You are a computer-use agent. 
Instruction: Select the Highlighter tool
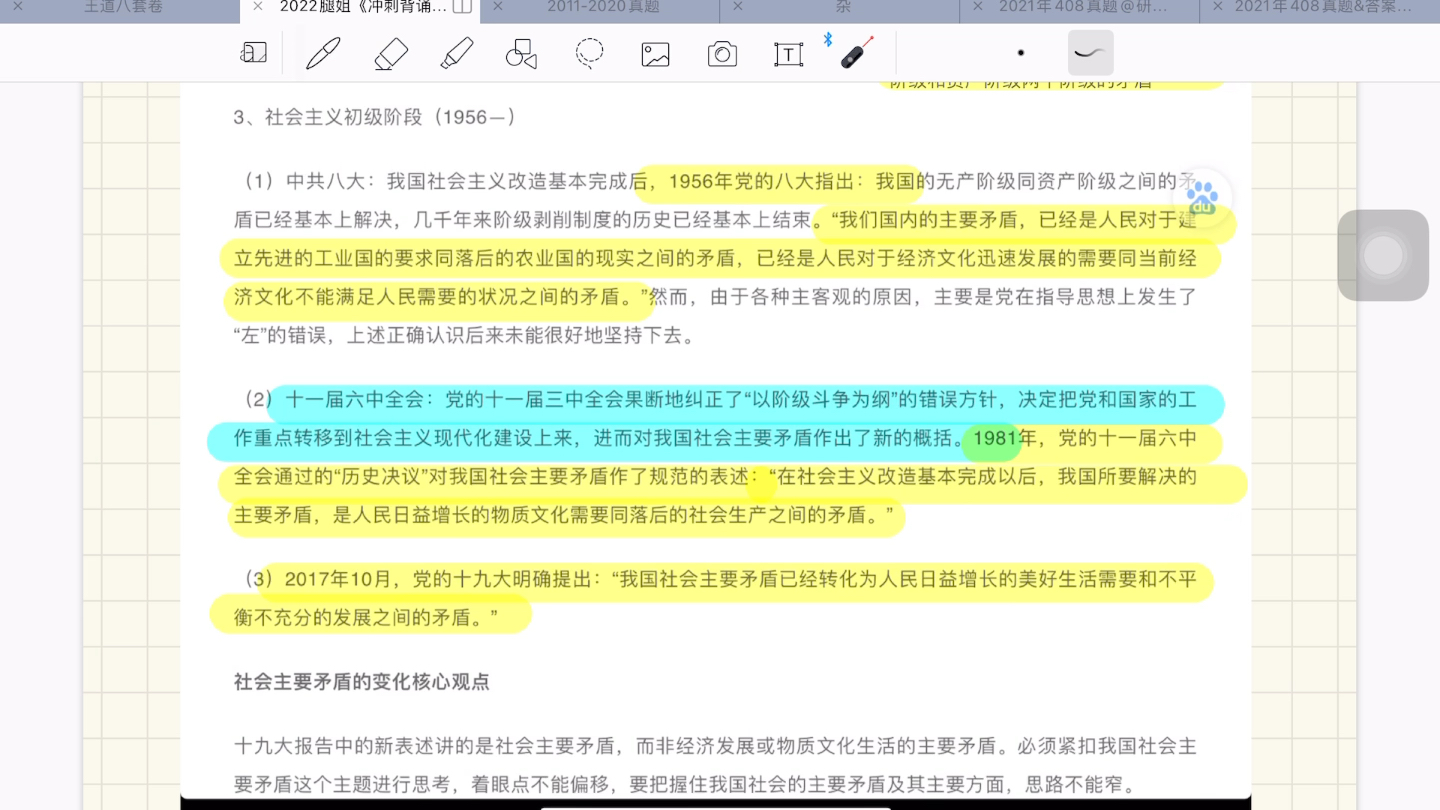click(x=457, y=53)
